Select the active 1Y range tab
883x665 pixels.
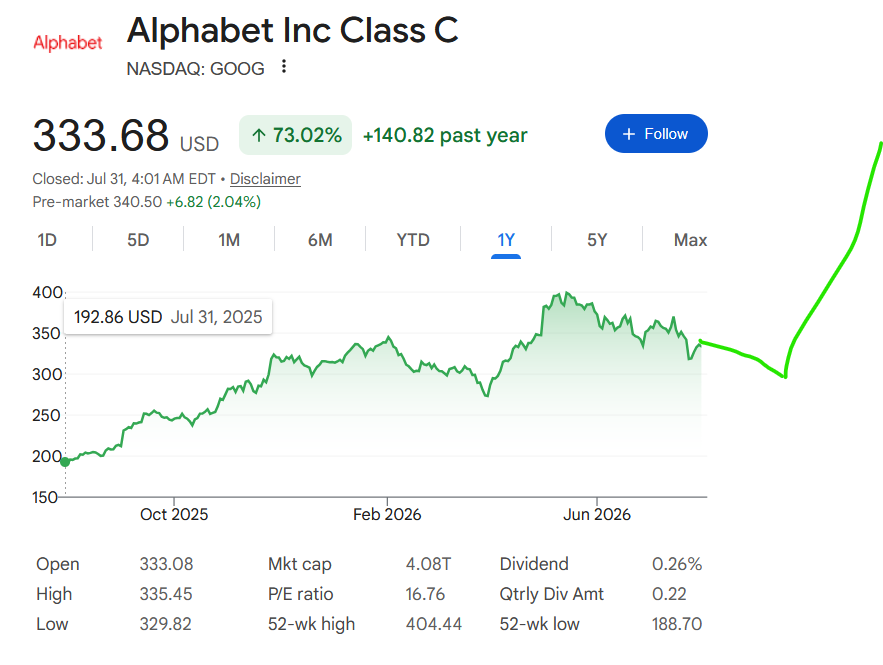coord(506,240)
